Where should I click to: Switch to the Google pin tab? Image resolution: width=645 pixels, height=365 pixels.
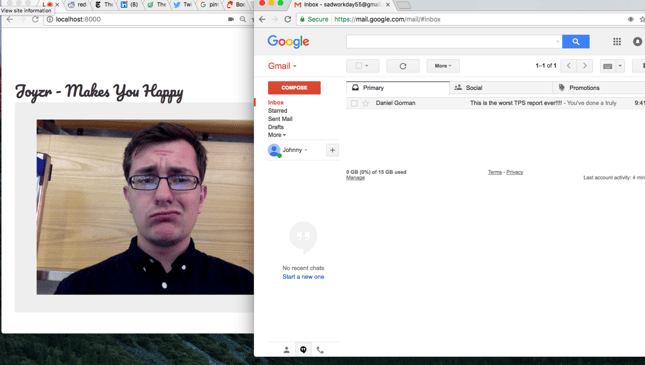209,5
